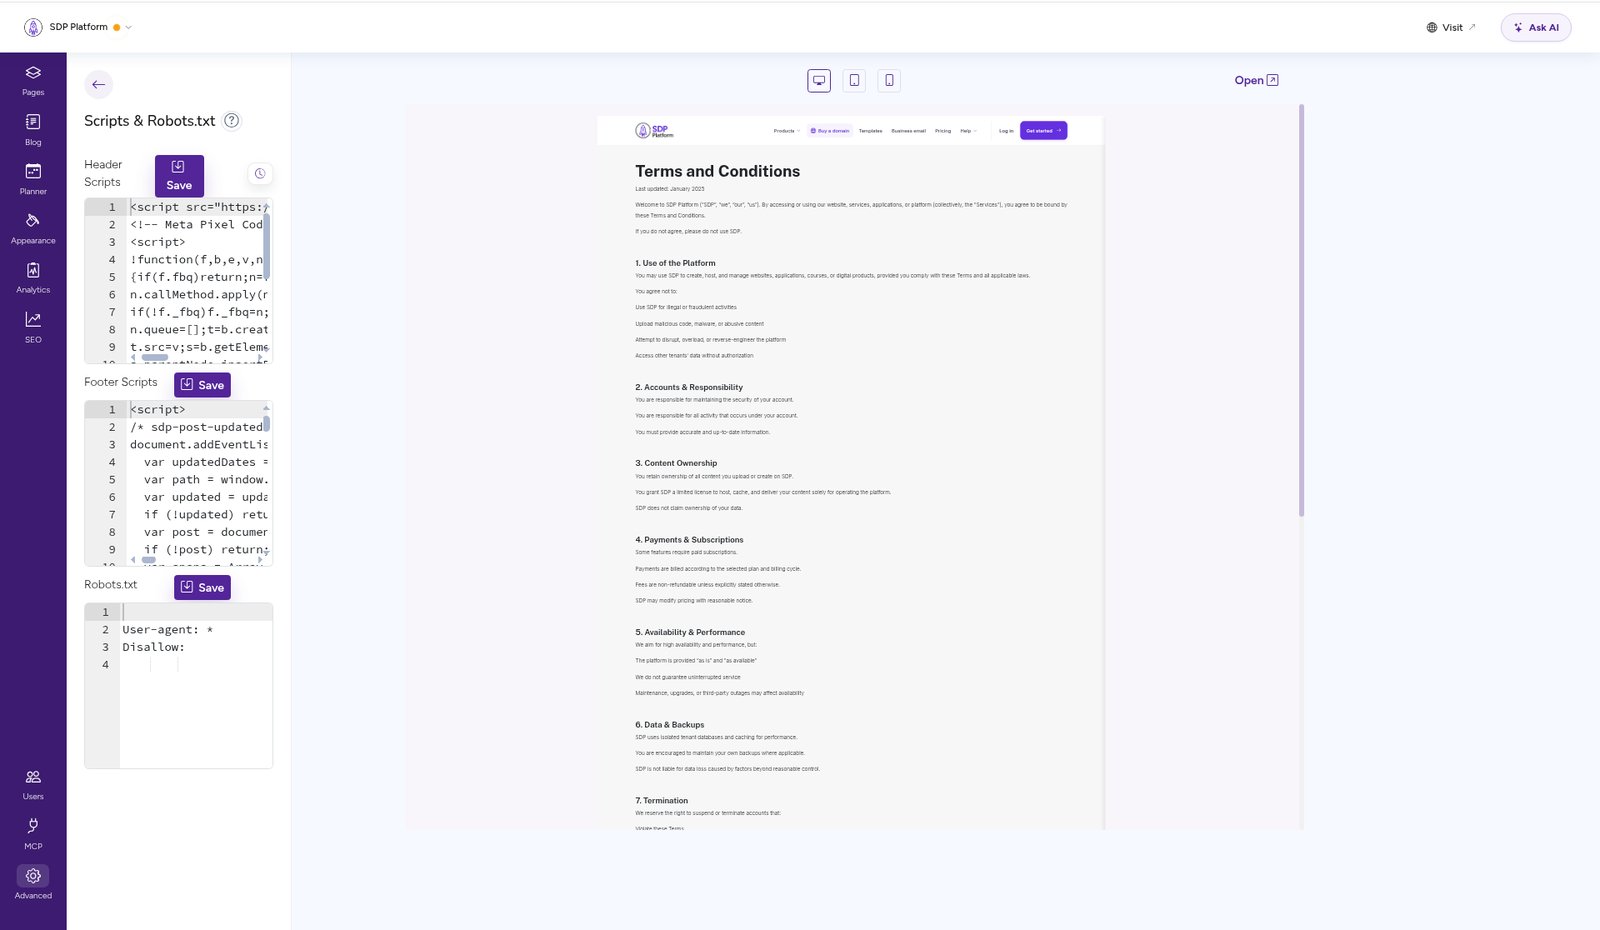Click the SDP Platform logo icon
The height and width of the screenshot is (930, 1600).
click(x=33, y=27)
